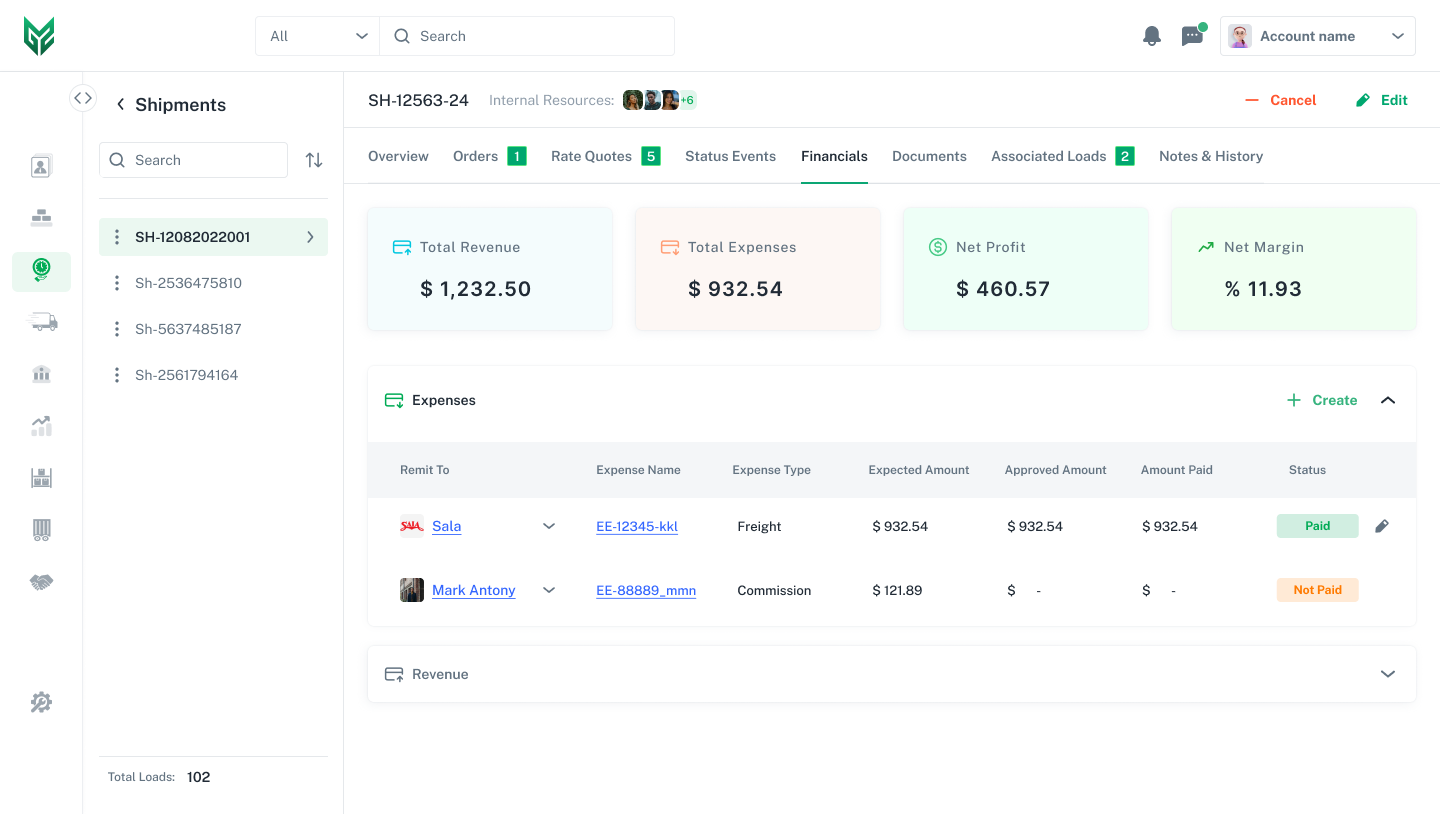Open the Account name dropdown
The height and width of the screenshot is (814, 1440).
[1318, 36]
